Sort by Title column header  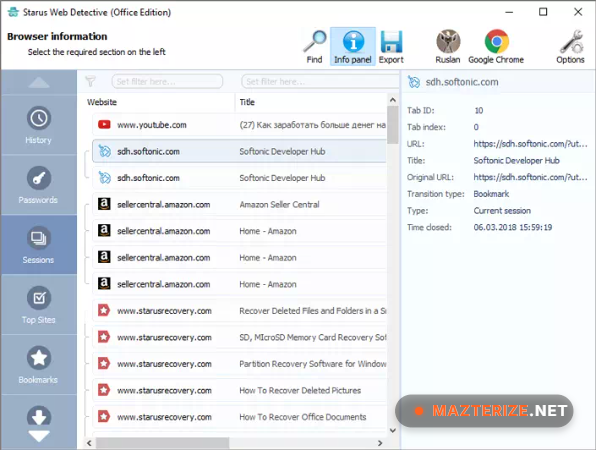click(247, 102)
